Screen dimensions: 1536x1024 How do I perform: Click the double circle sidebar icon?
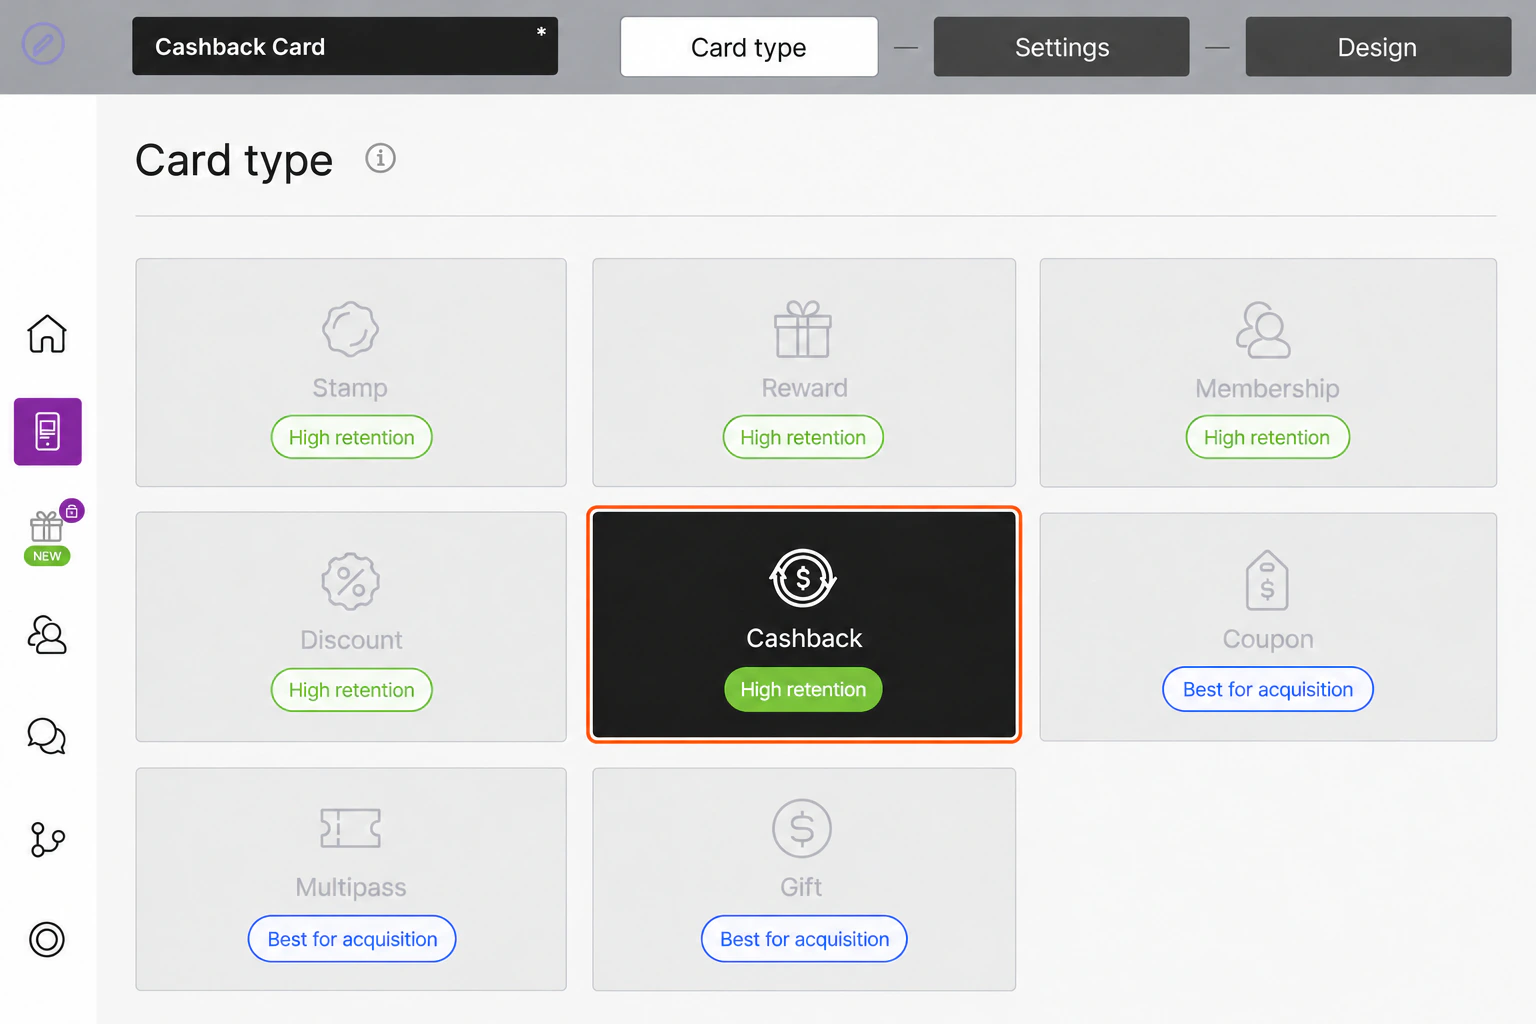point(47,939)
